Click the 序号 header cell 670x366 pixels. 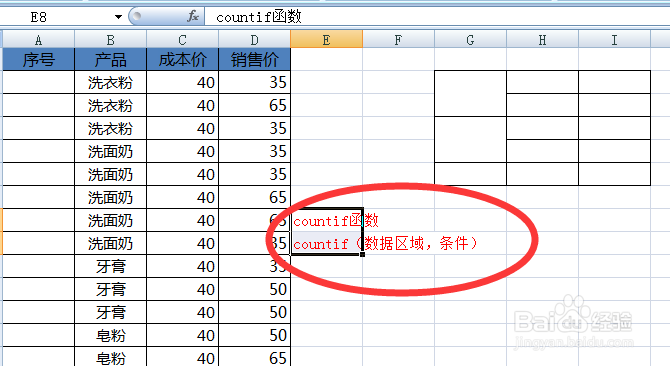coord(38,59)
